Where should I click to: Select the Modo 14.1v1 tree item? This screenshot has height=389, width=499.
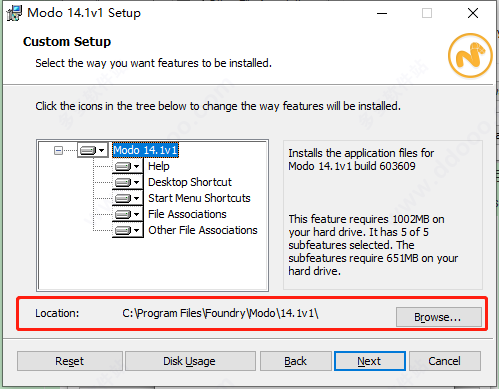(x=145, y=150)
